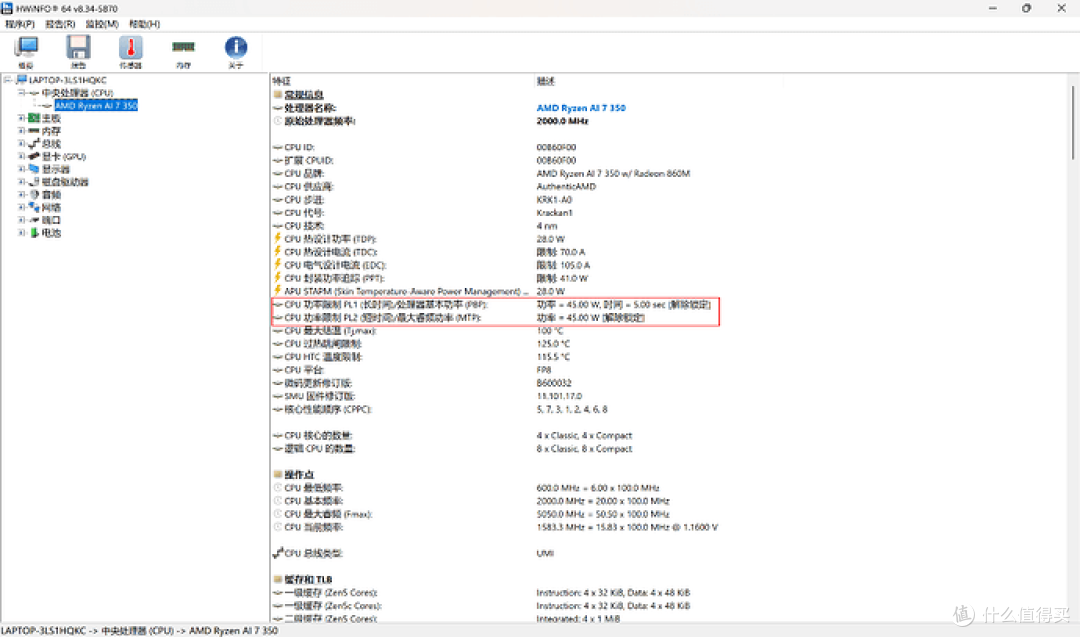Expand the 网络 tree node
This screenshot has width=1080, height=637.
21,207
